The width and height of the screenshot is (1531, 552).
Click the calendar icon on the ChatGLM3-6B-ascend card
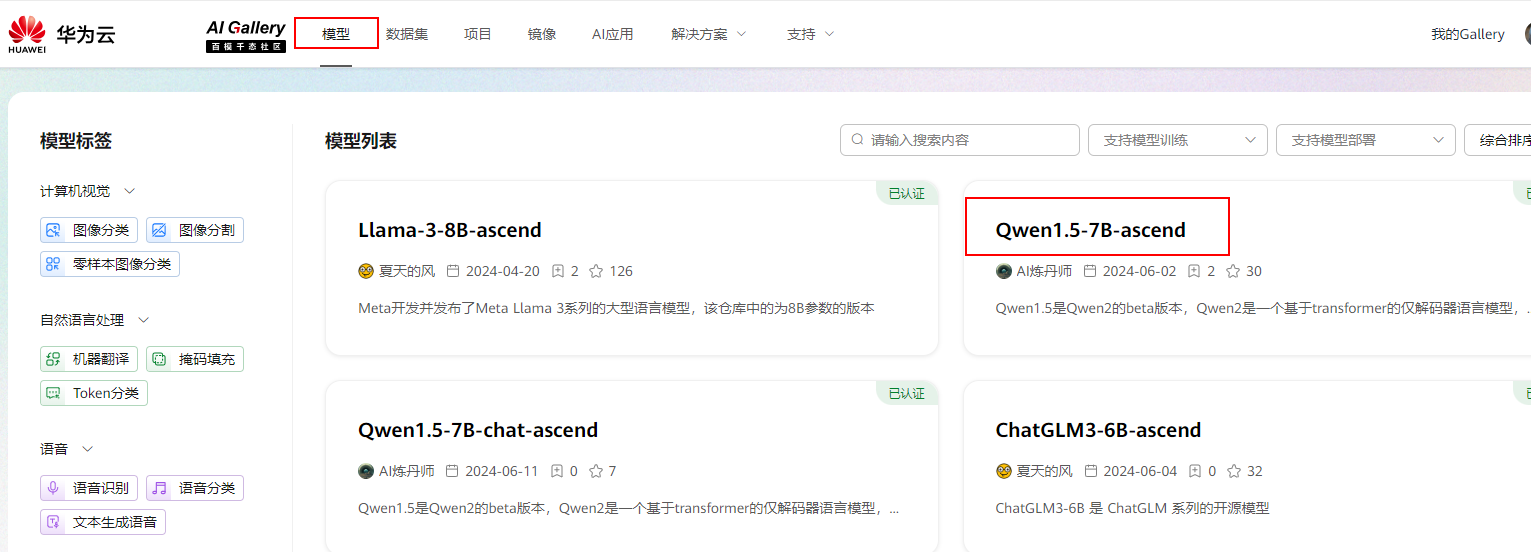1091,471
